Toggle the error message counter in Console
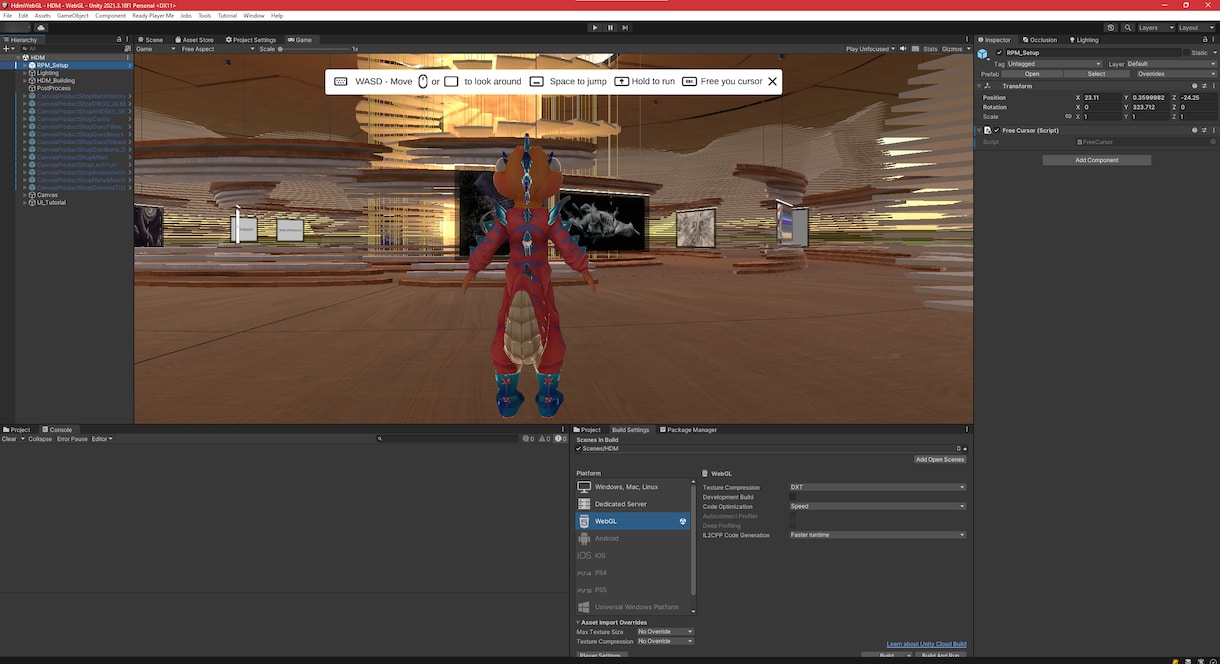Image resolution: width=1220 pixels, height=664 pixels. (560, 439)
